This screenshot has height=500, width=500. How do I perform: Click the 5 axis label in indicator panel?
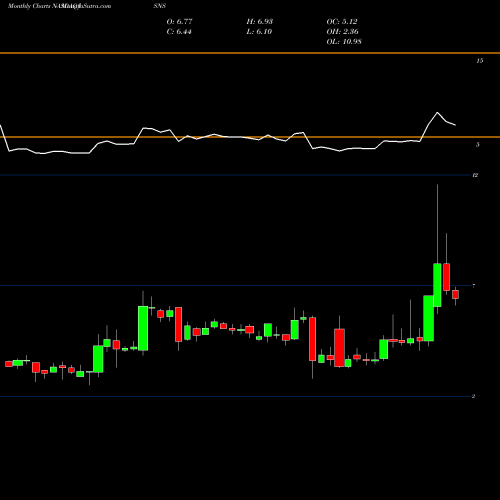click(478, 145)
